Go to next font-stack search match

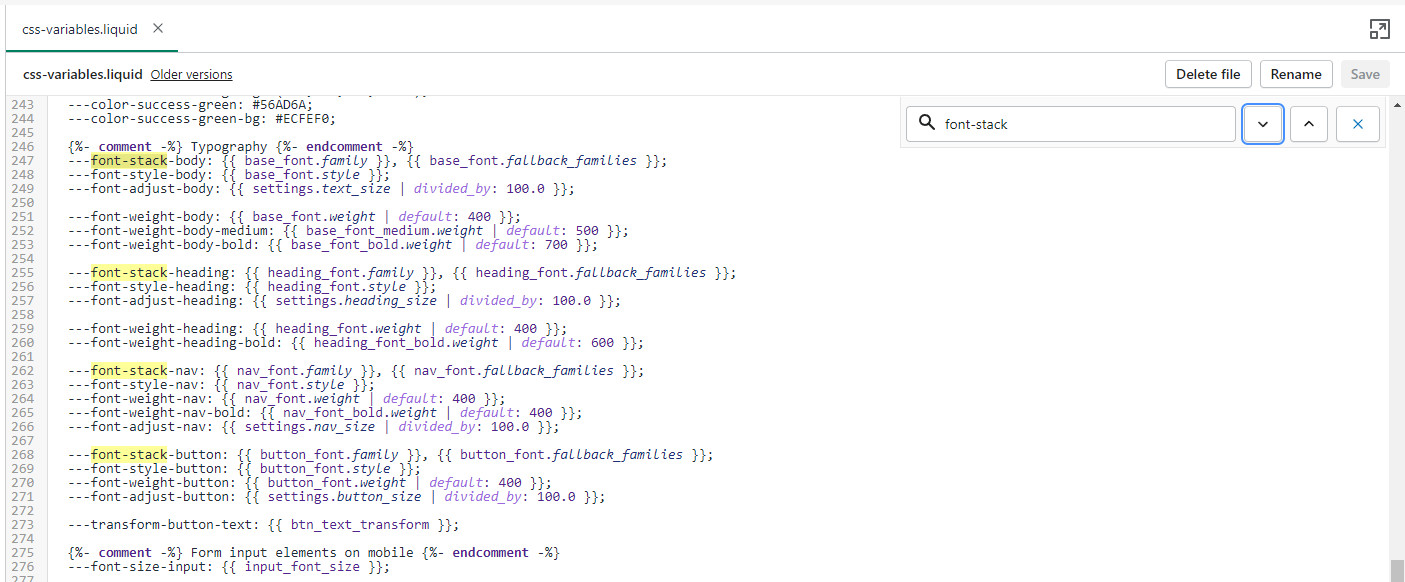1263,124
